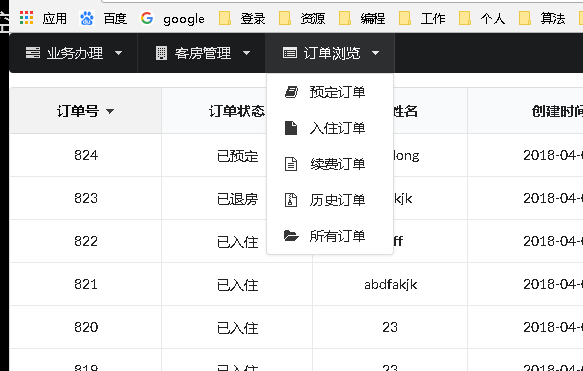Expand the 客房管理 dropdown arrow
The height and width of the screenshot is (371, 583).
pyautogui.click(x=247, y=53)
